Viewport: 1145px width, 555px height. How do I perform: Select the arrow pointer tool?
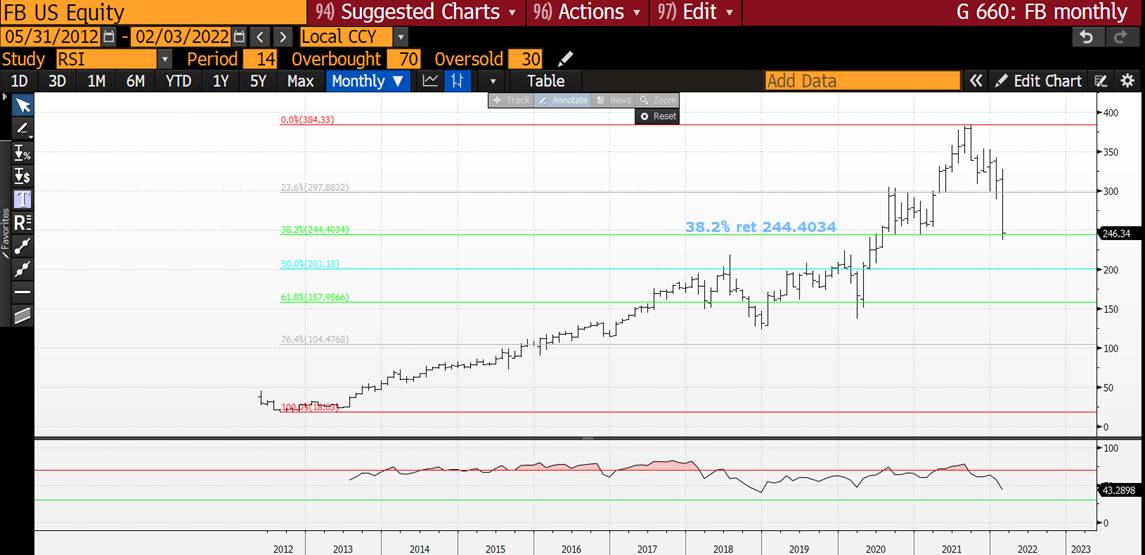click(23, 105)
